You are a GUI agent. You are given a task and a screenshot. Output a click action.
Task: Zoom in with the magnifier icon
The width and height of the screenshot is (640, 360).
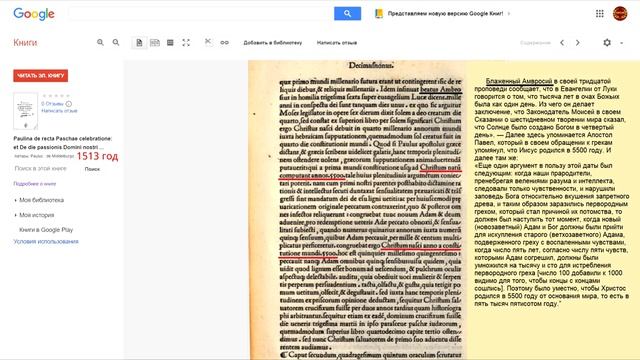[100, 42]
